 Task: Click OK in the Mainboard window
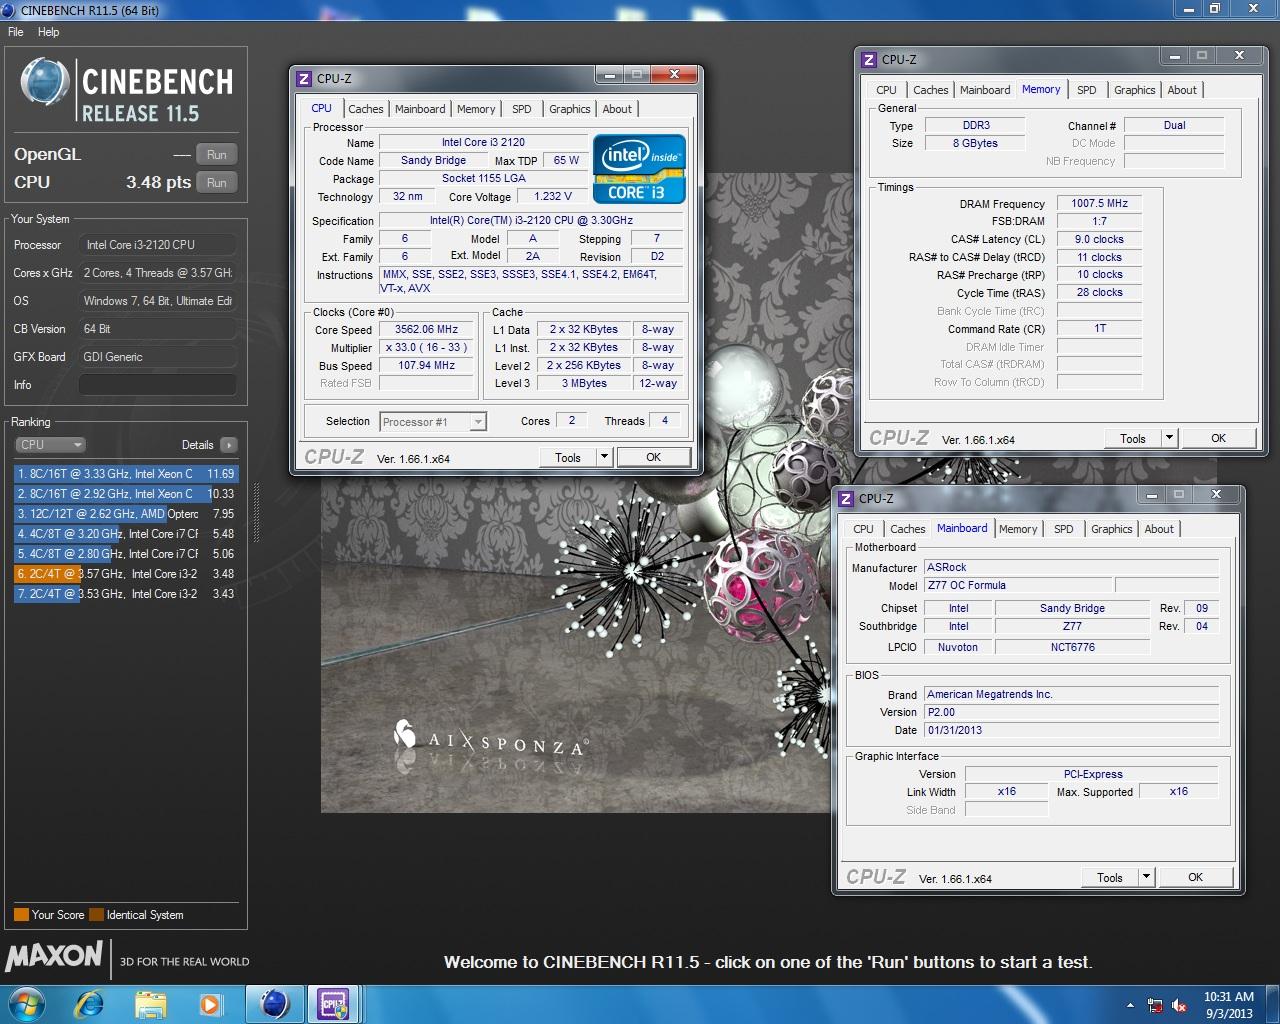coord(1195,877)
